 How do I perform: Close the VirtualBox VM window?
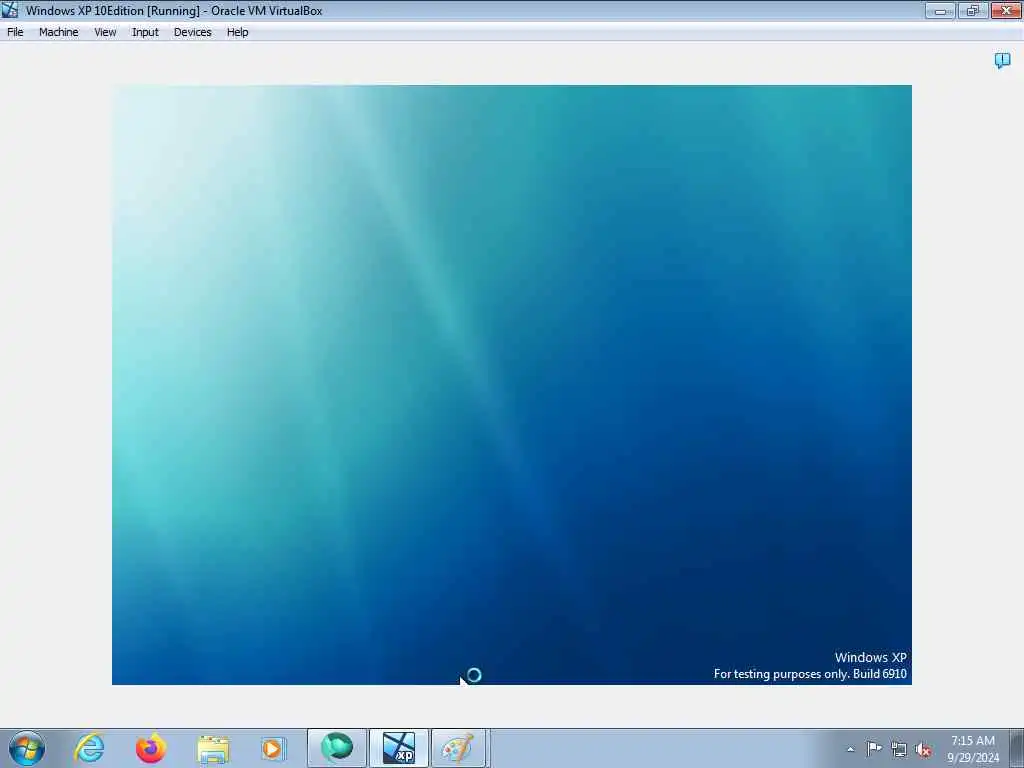pyautogui.click(x=1006, y=10)
